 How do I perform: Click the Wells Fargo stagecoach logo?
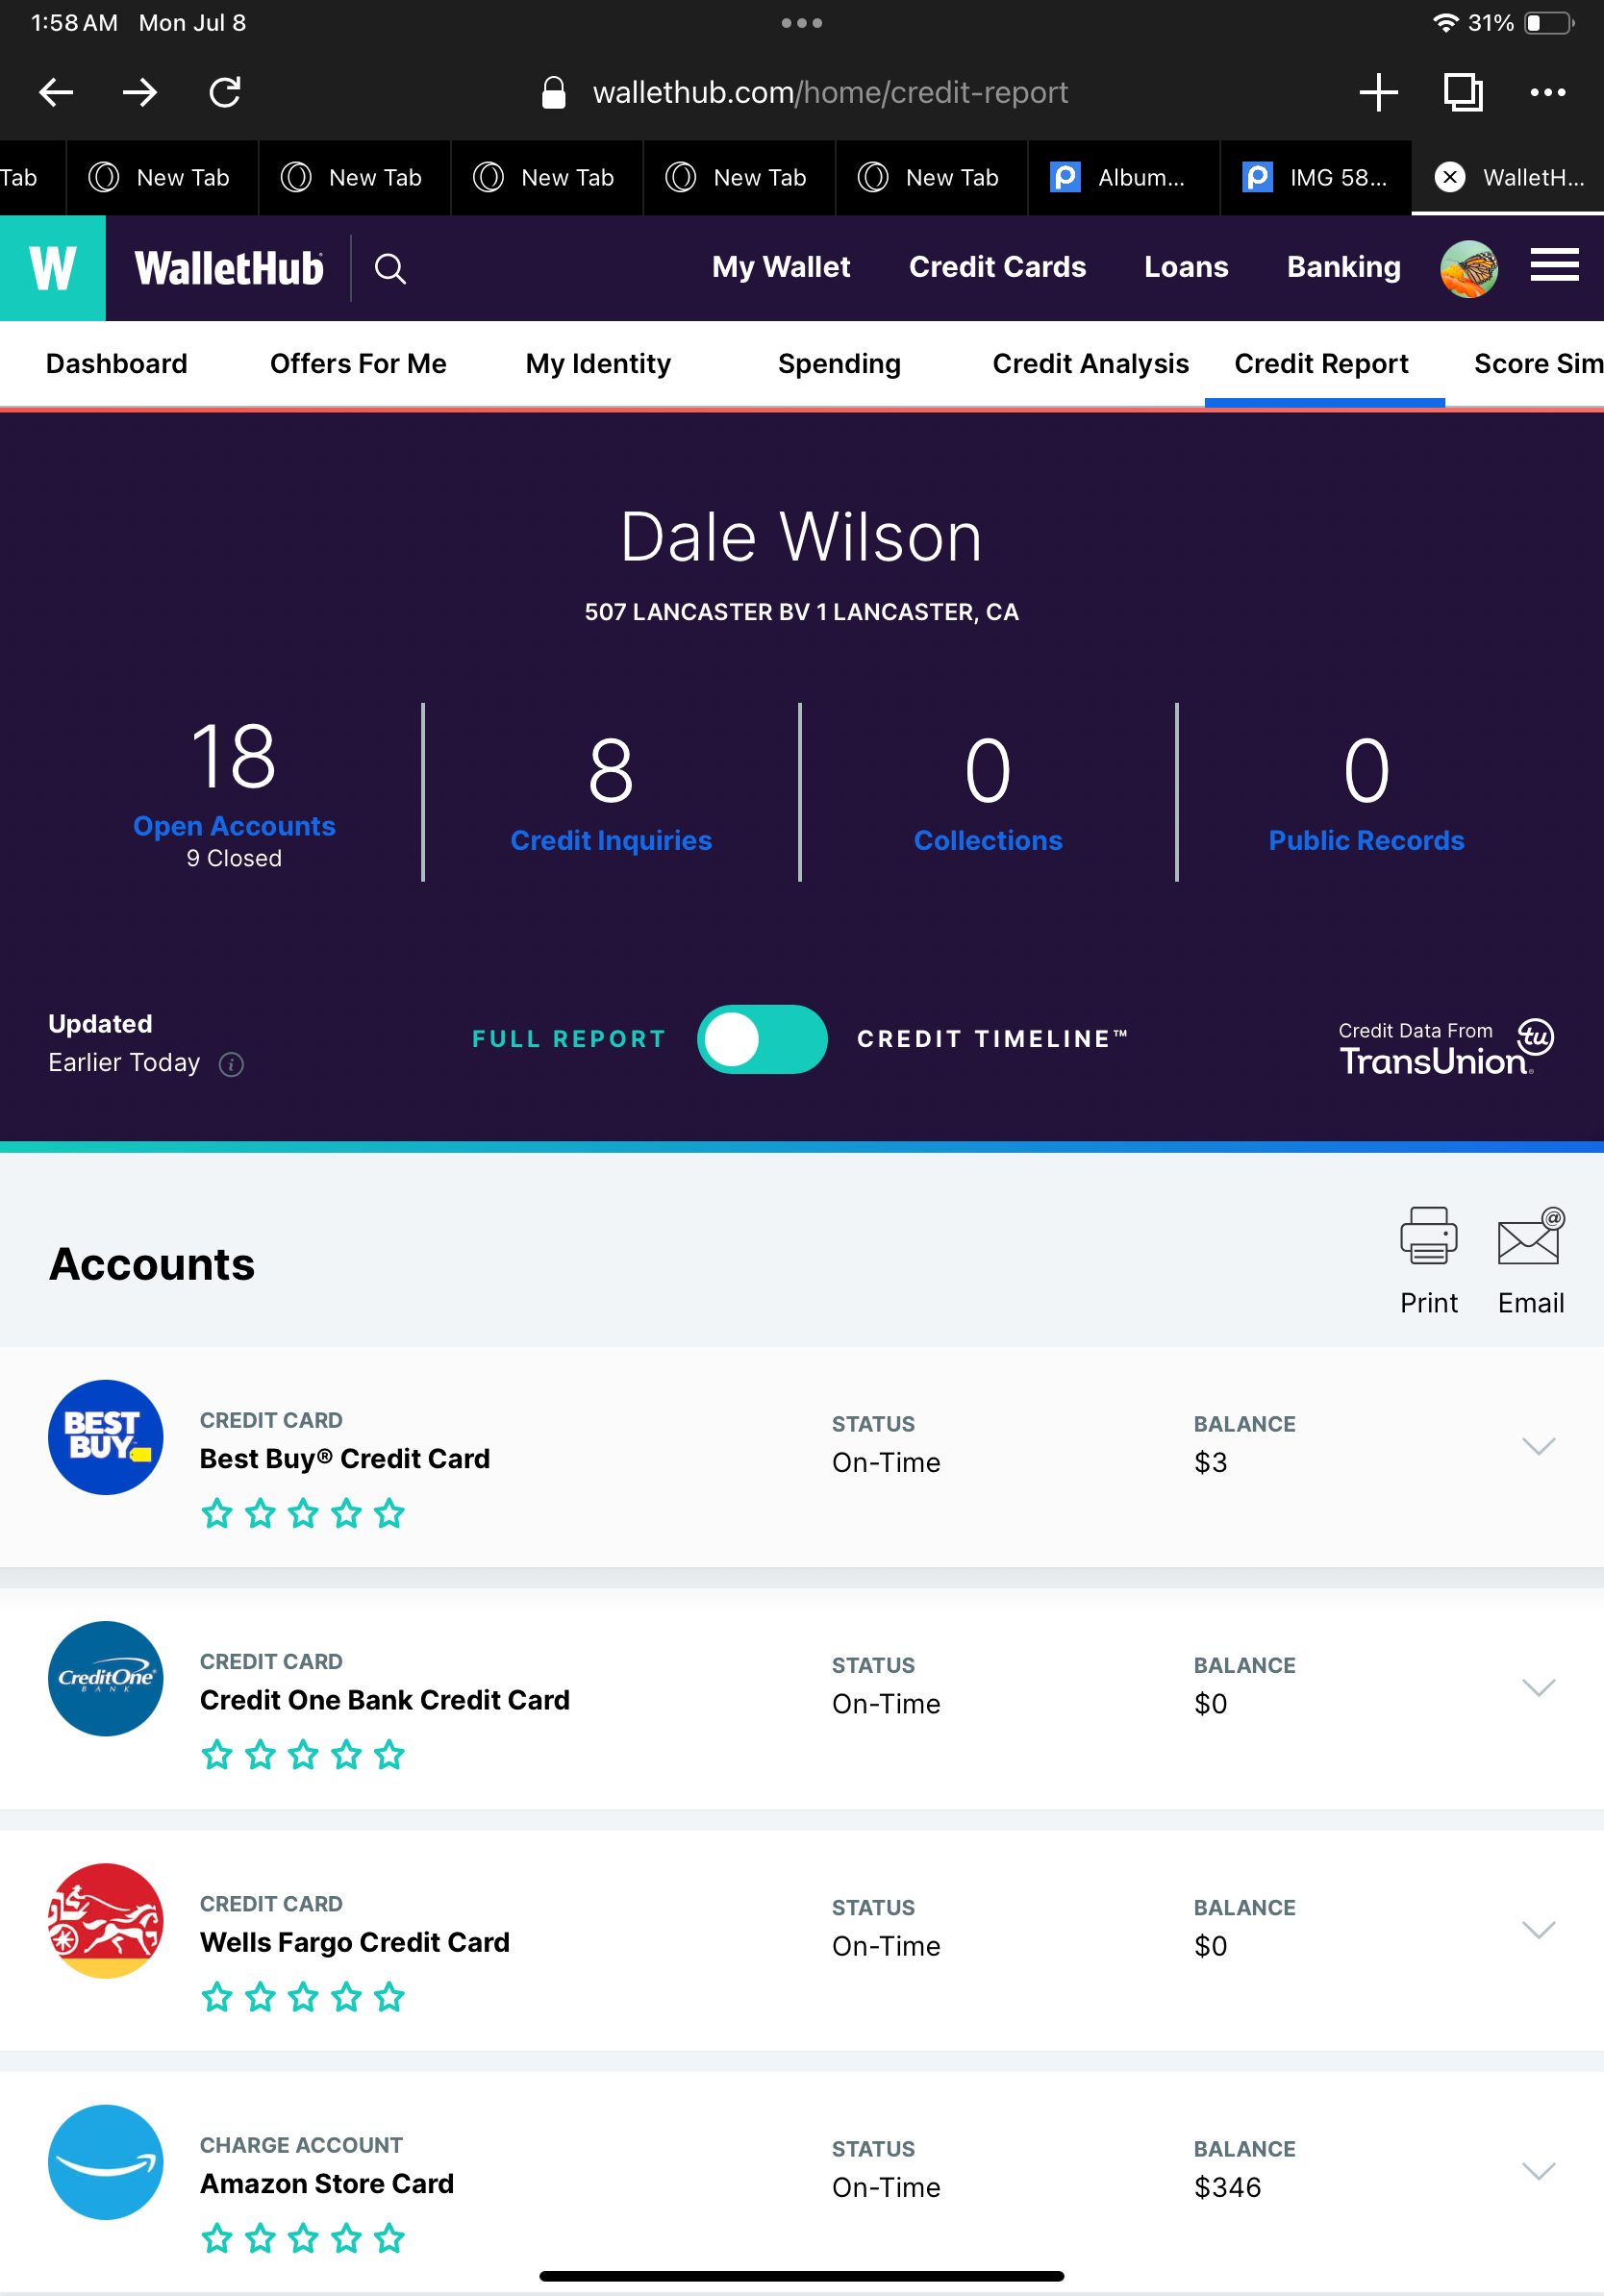point(106,1920)
